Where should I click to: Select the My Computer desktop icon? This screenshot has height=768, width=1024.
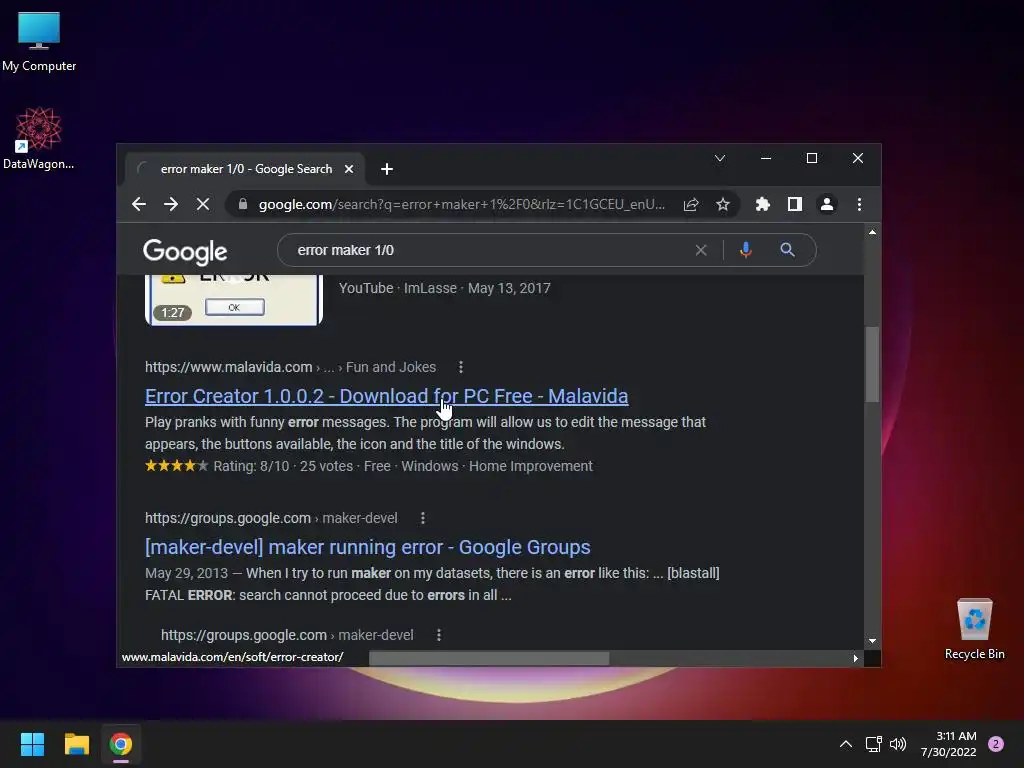39,40
